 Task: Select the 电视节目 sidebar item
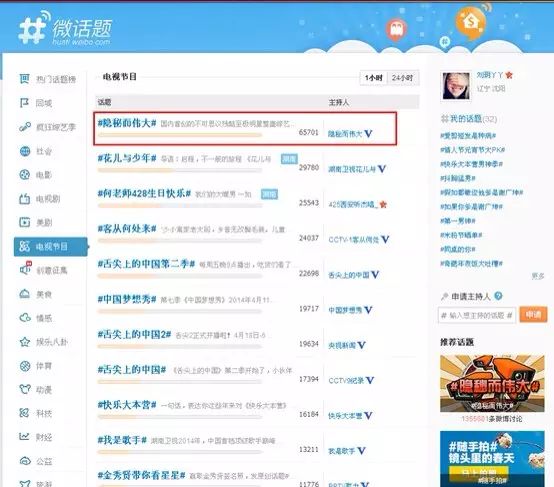pos(51,246)
